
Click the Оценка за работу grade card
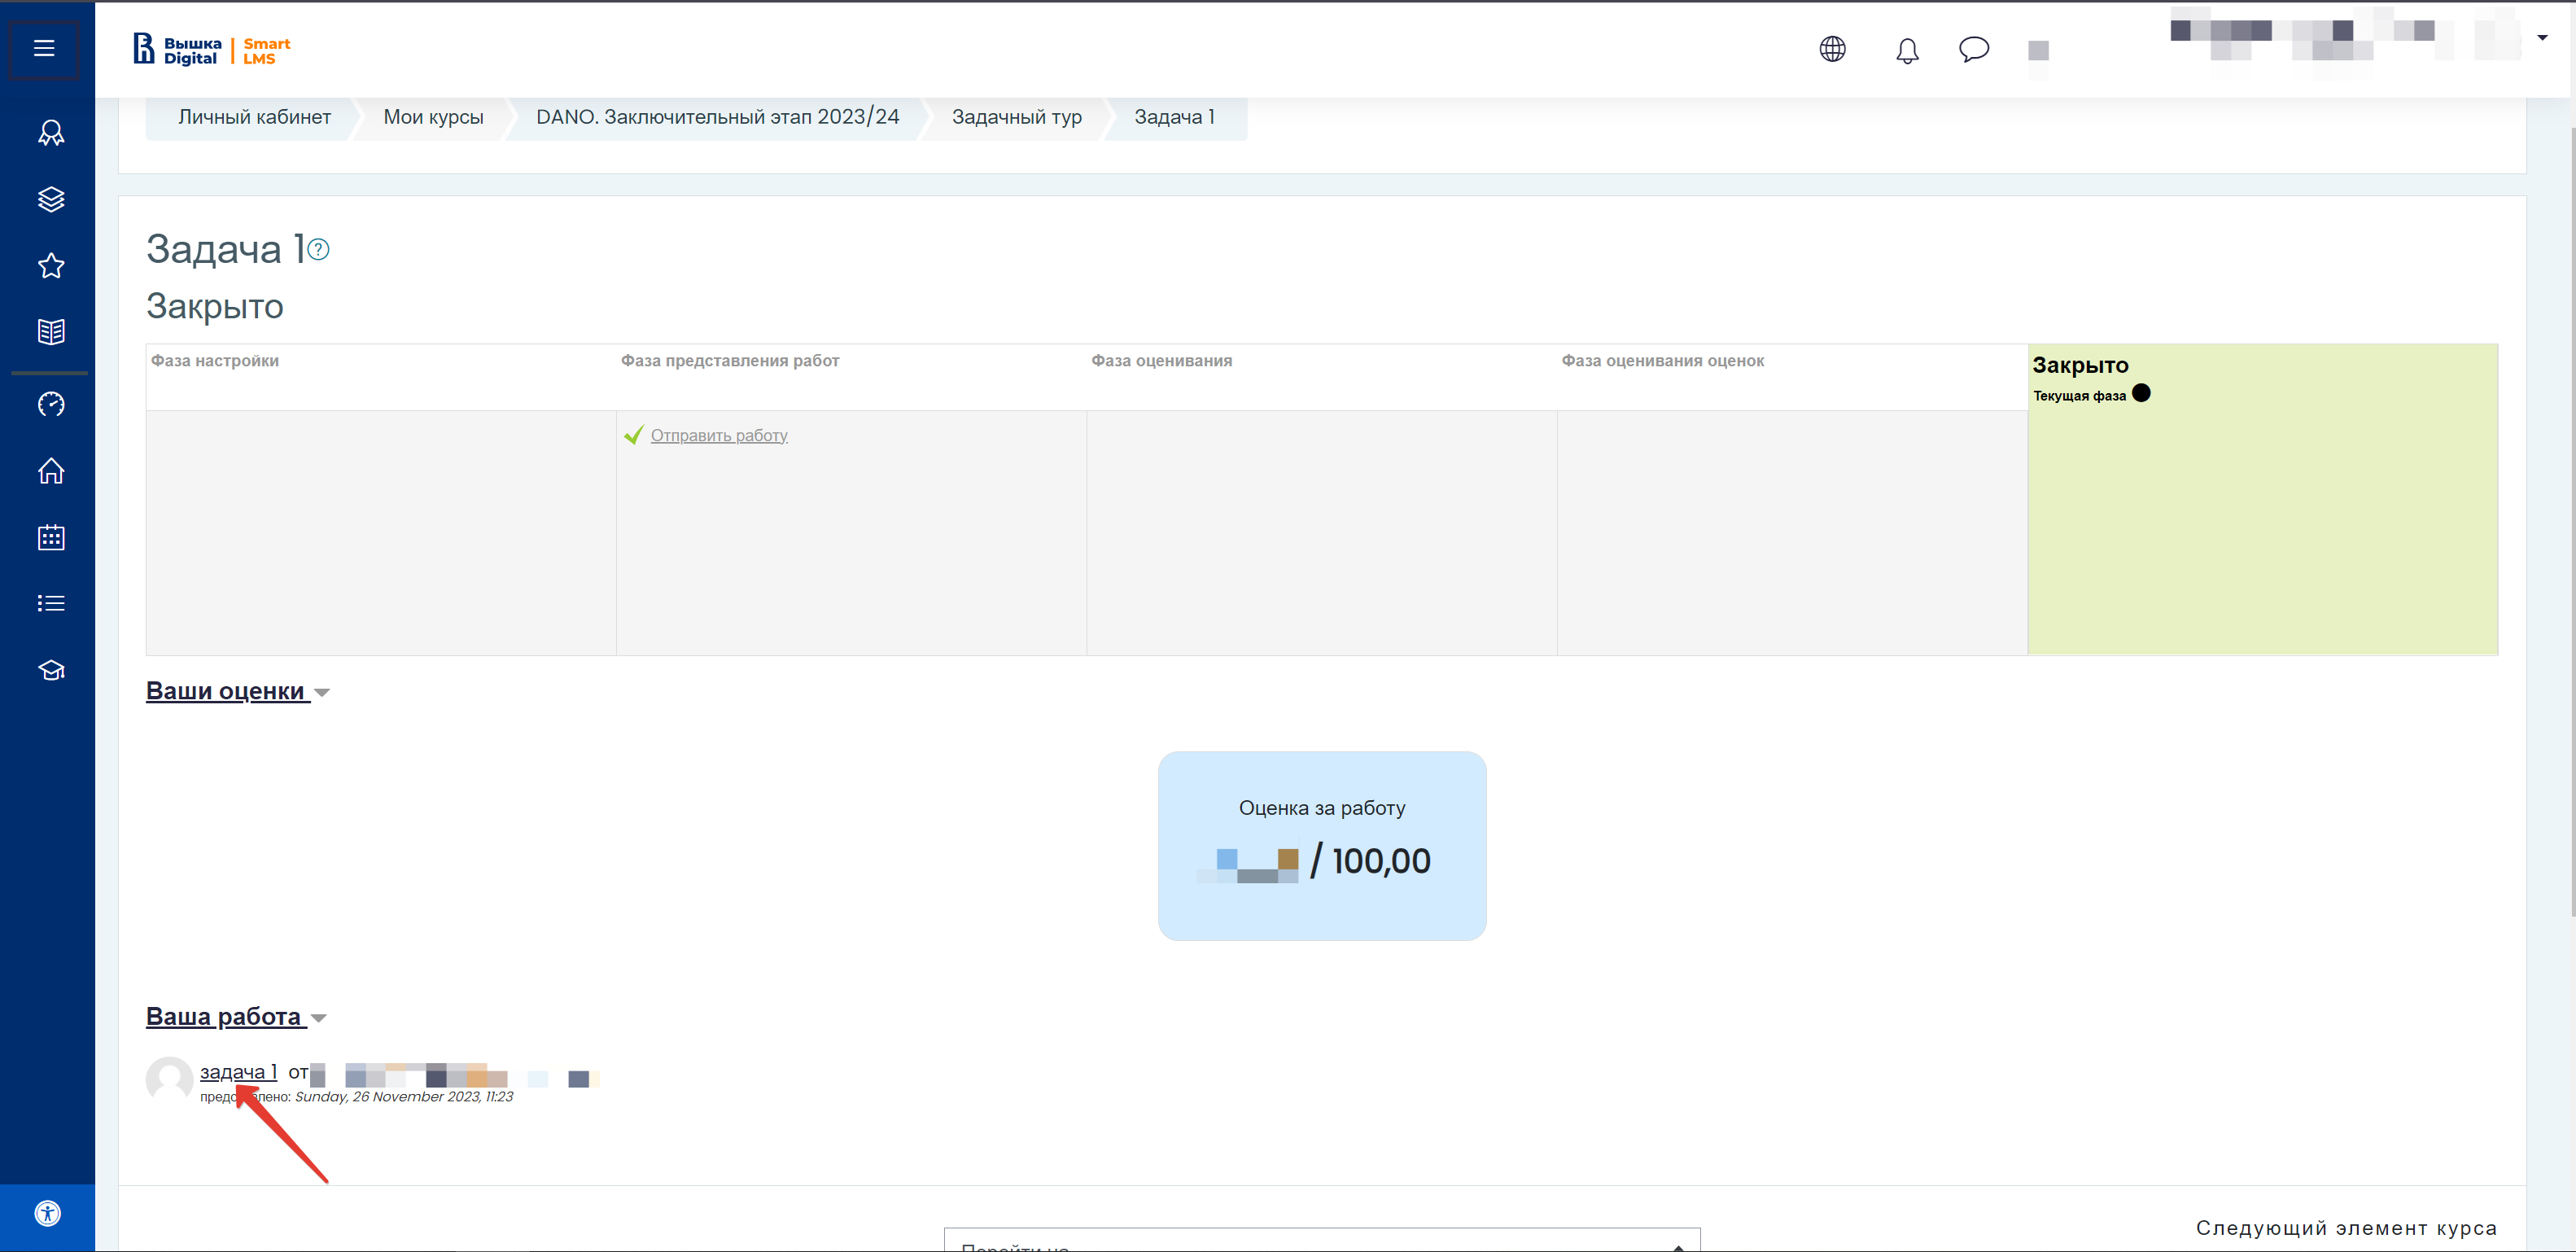[x=1322, y=846]
